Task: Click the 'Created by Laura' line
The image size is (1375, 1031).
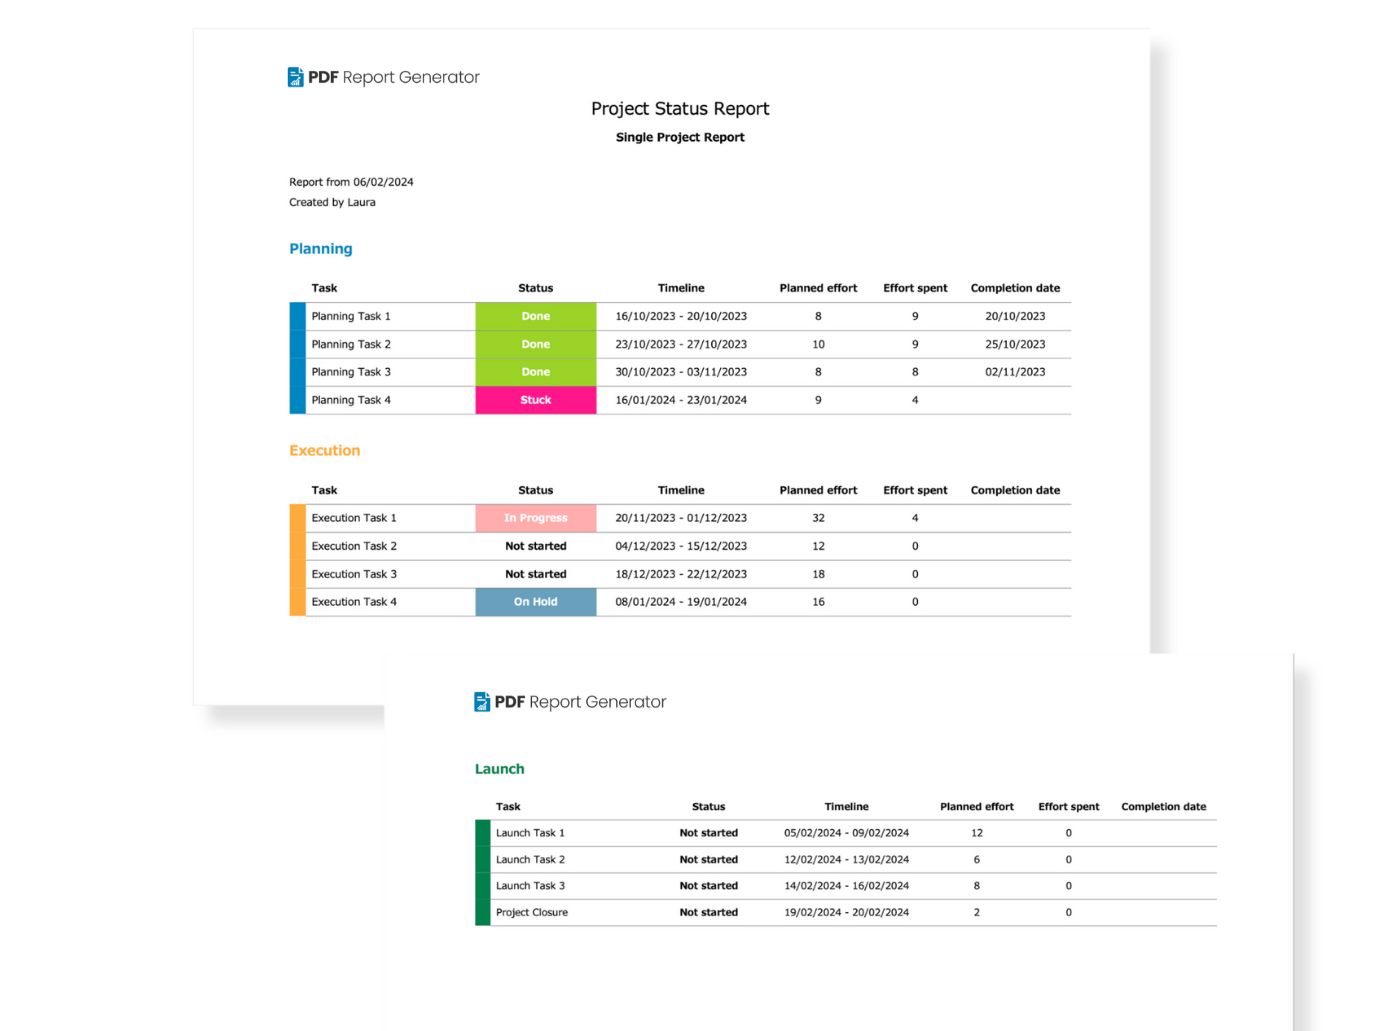Action: (x=332, y=202)
